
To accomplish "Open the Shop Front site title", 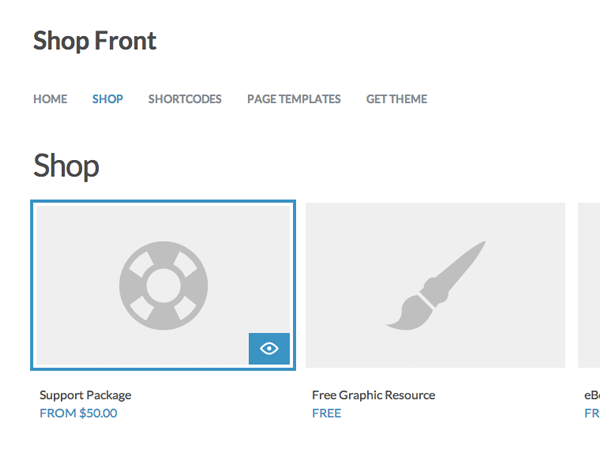I will 95,41.
